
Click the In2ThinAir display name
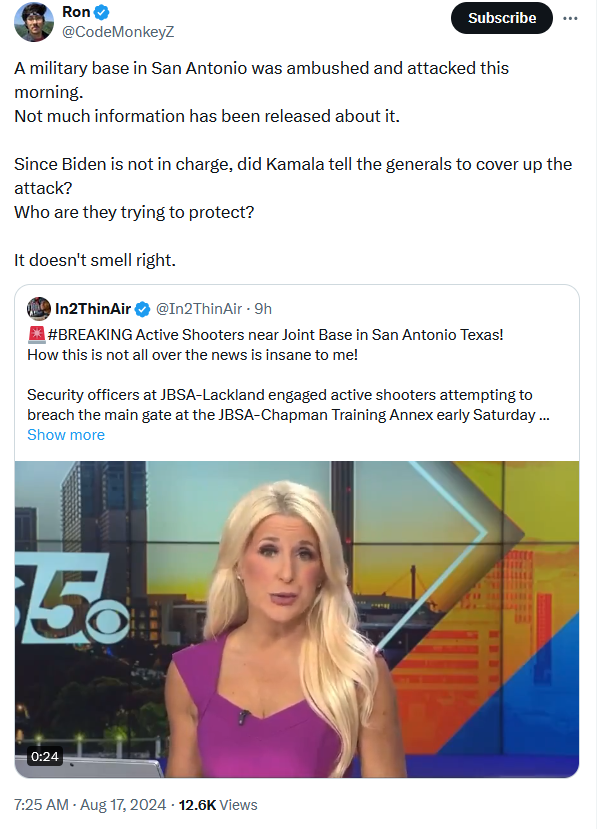[x=93, y=309]
